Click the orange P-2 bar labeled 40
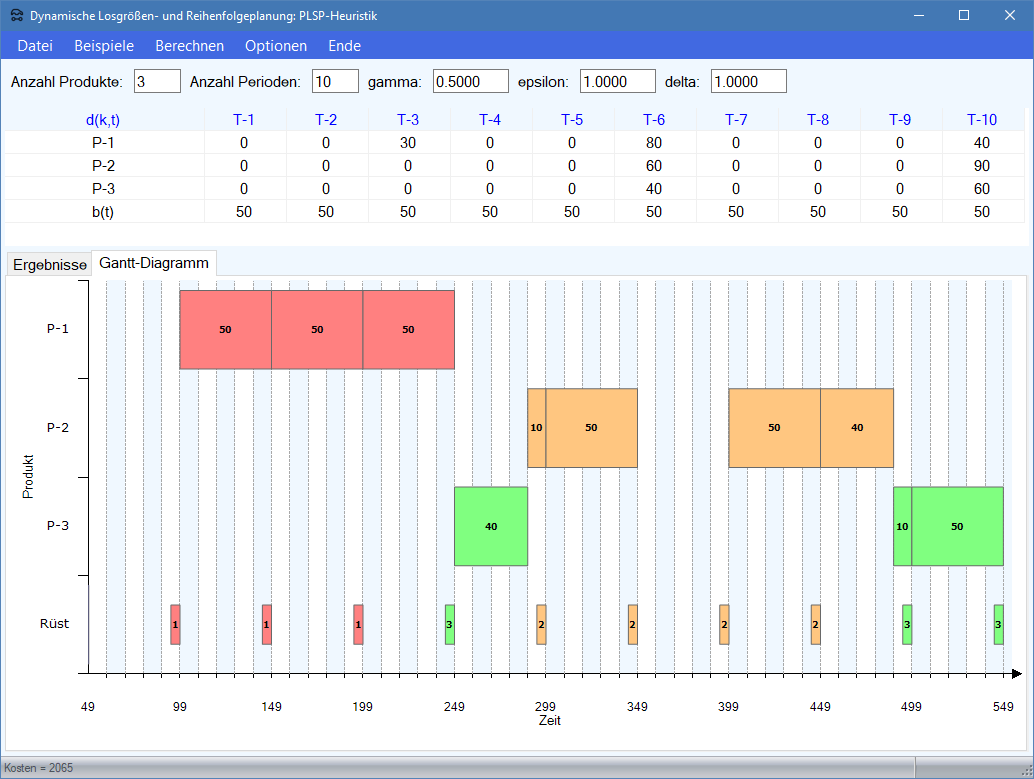Image resolution: width=1034 pixels, height=779 pixels. pos(856,428)
